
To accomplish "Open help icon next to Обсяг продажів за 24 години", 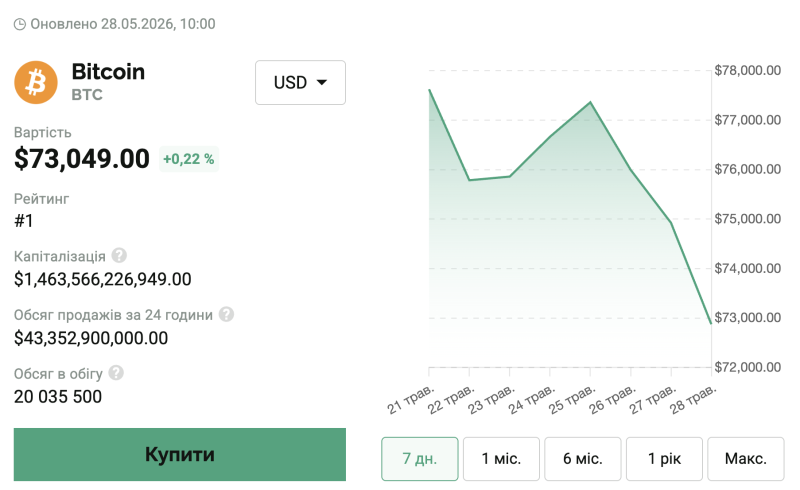I will 227,314.
